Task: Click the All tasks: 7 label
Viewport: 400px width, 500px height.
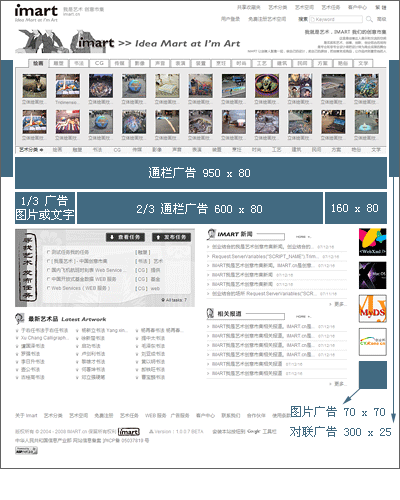Action: (x=174, y=300)
